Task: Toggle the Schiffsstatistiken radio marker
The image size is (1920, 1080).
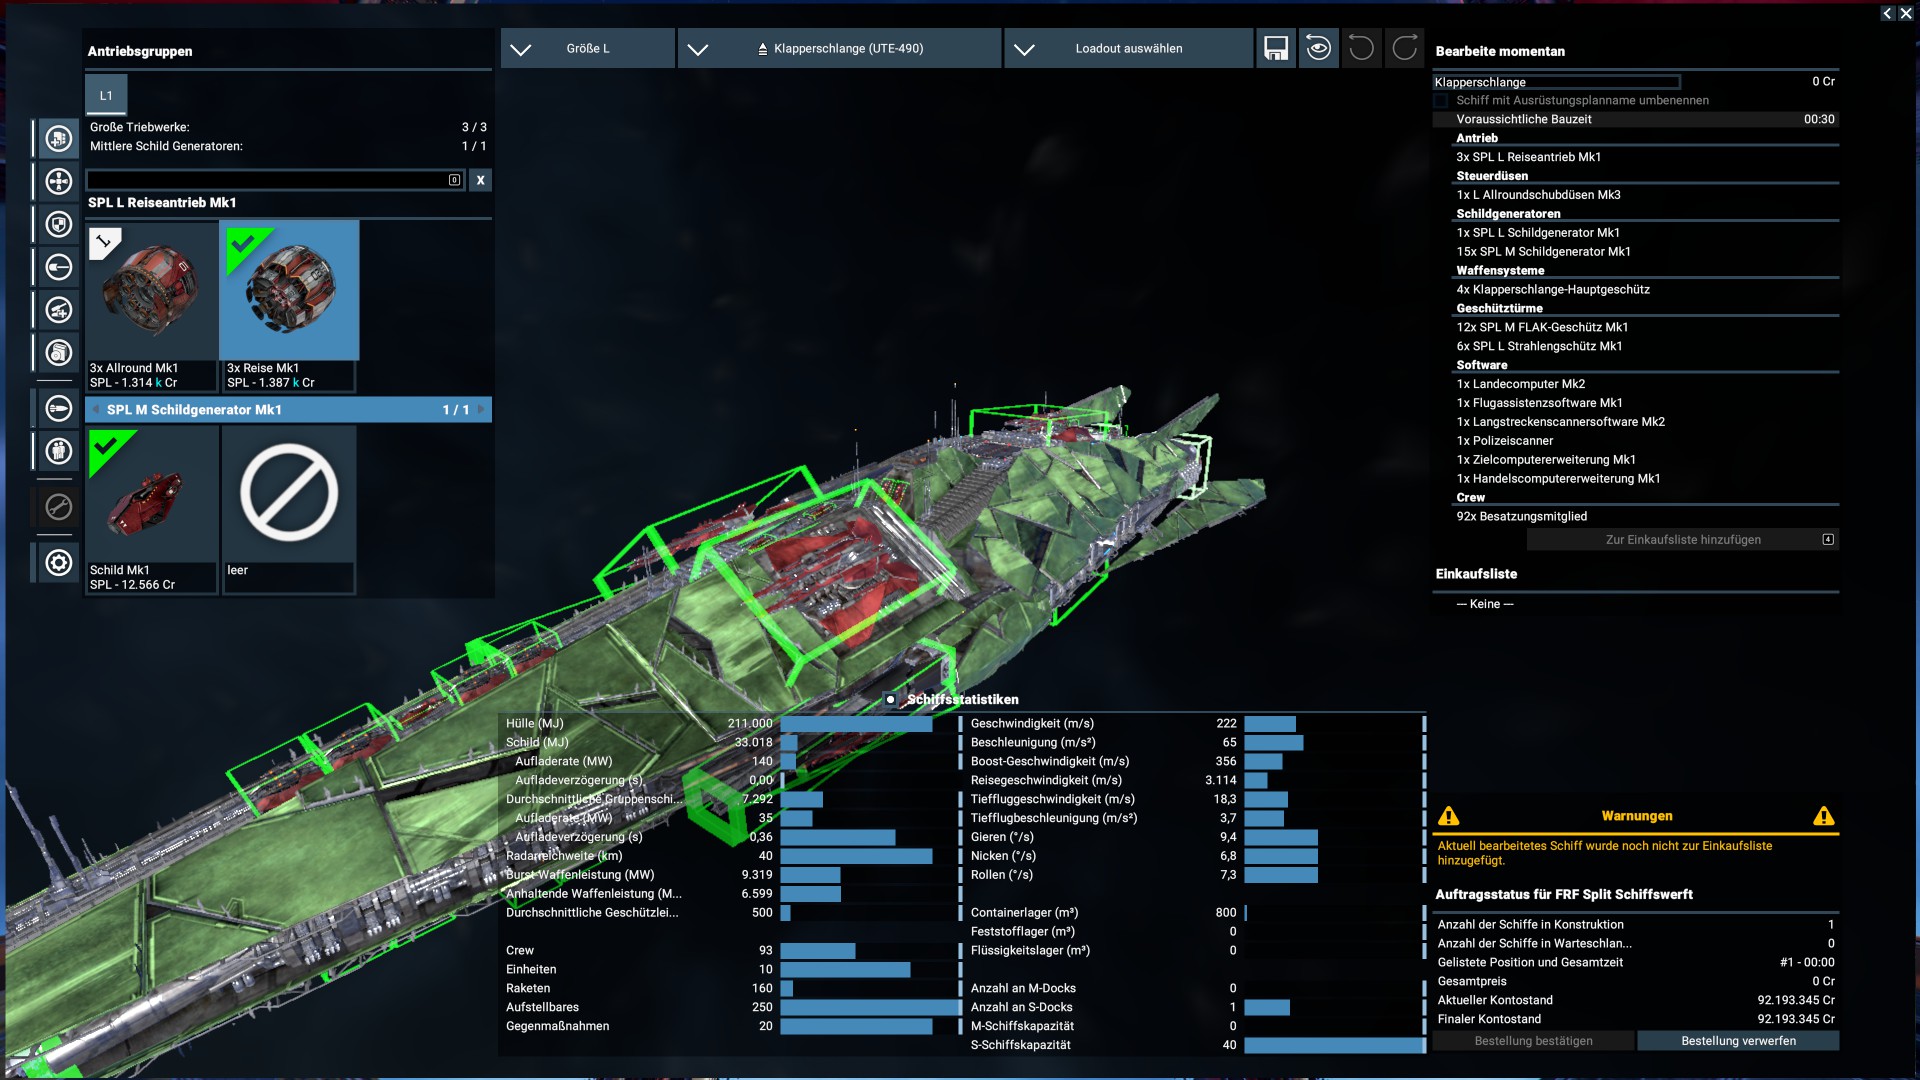Action: click(x=890, y=700)
